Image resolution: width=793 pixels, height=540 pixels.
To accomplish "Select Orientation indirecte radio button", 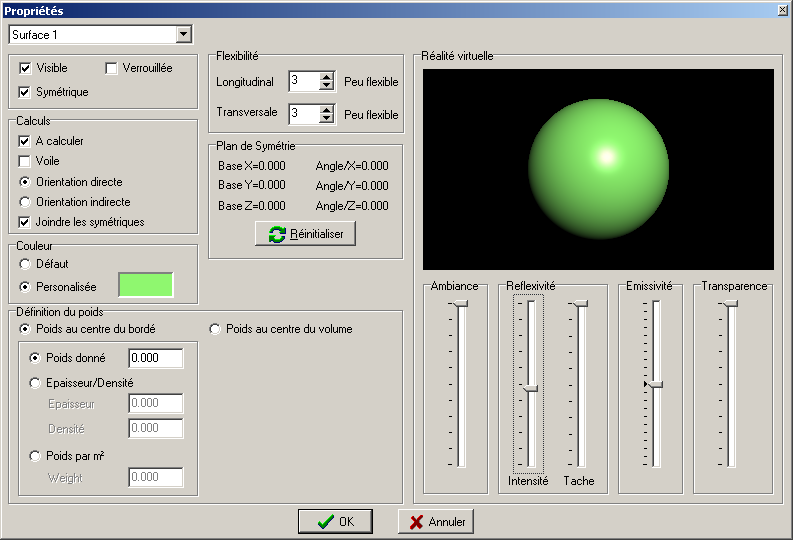I will click(x=25, y=202).
